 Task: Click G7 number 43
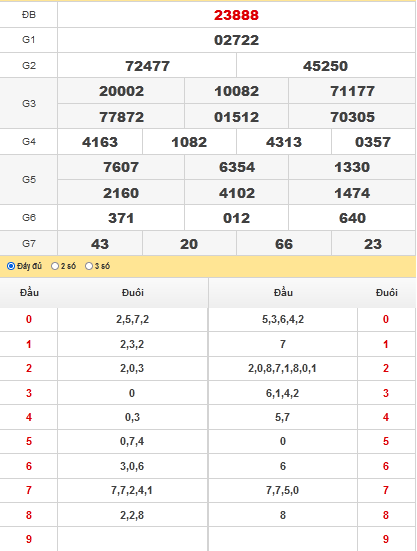tap(100, 244)
